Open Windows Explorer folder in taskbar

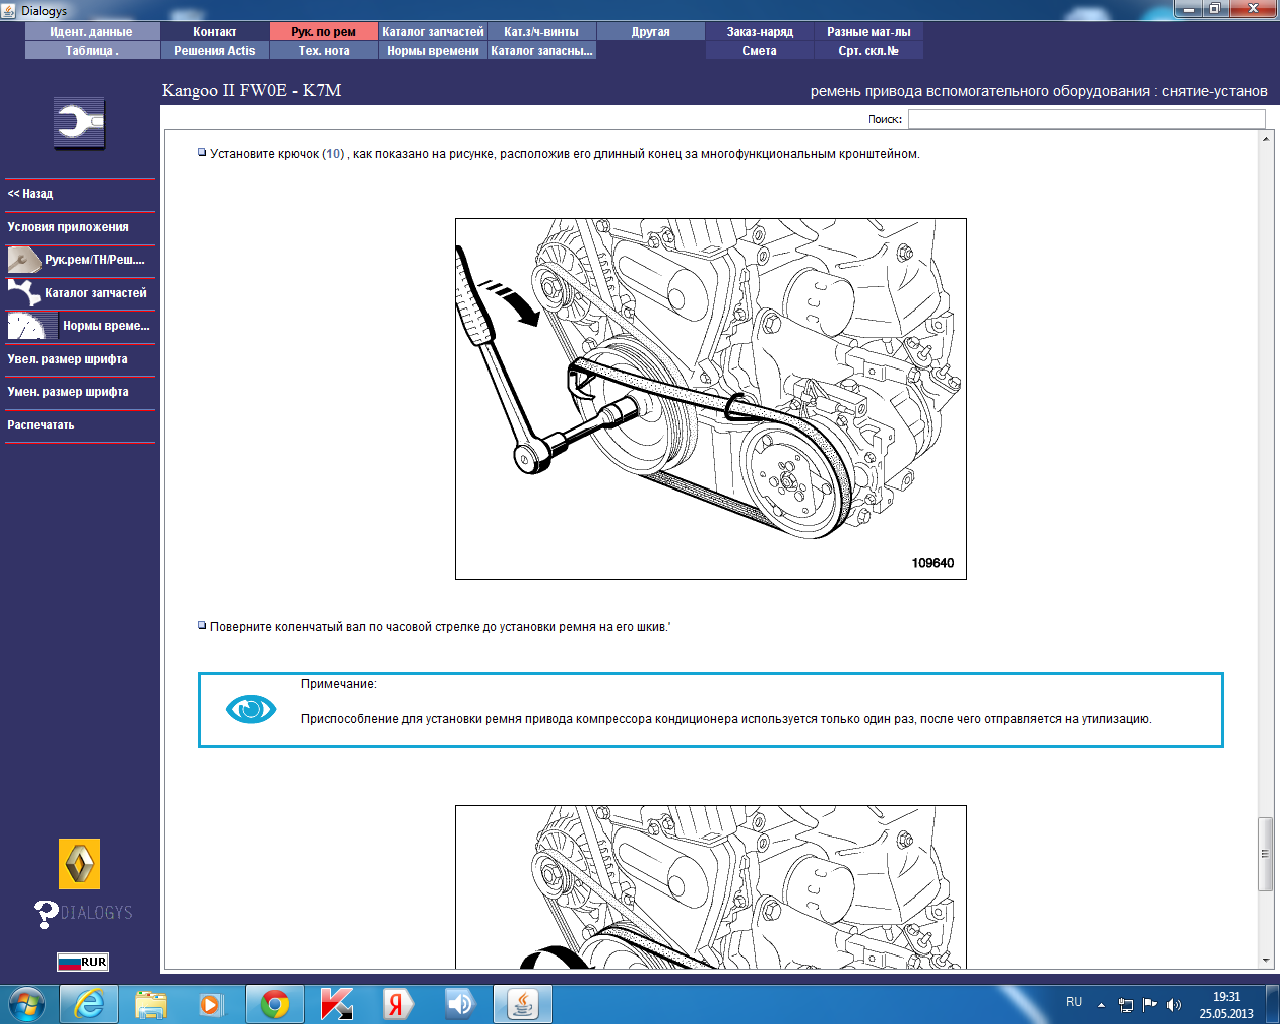[x=151, y=1004]
